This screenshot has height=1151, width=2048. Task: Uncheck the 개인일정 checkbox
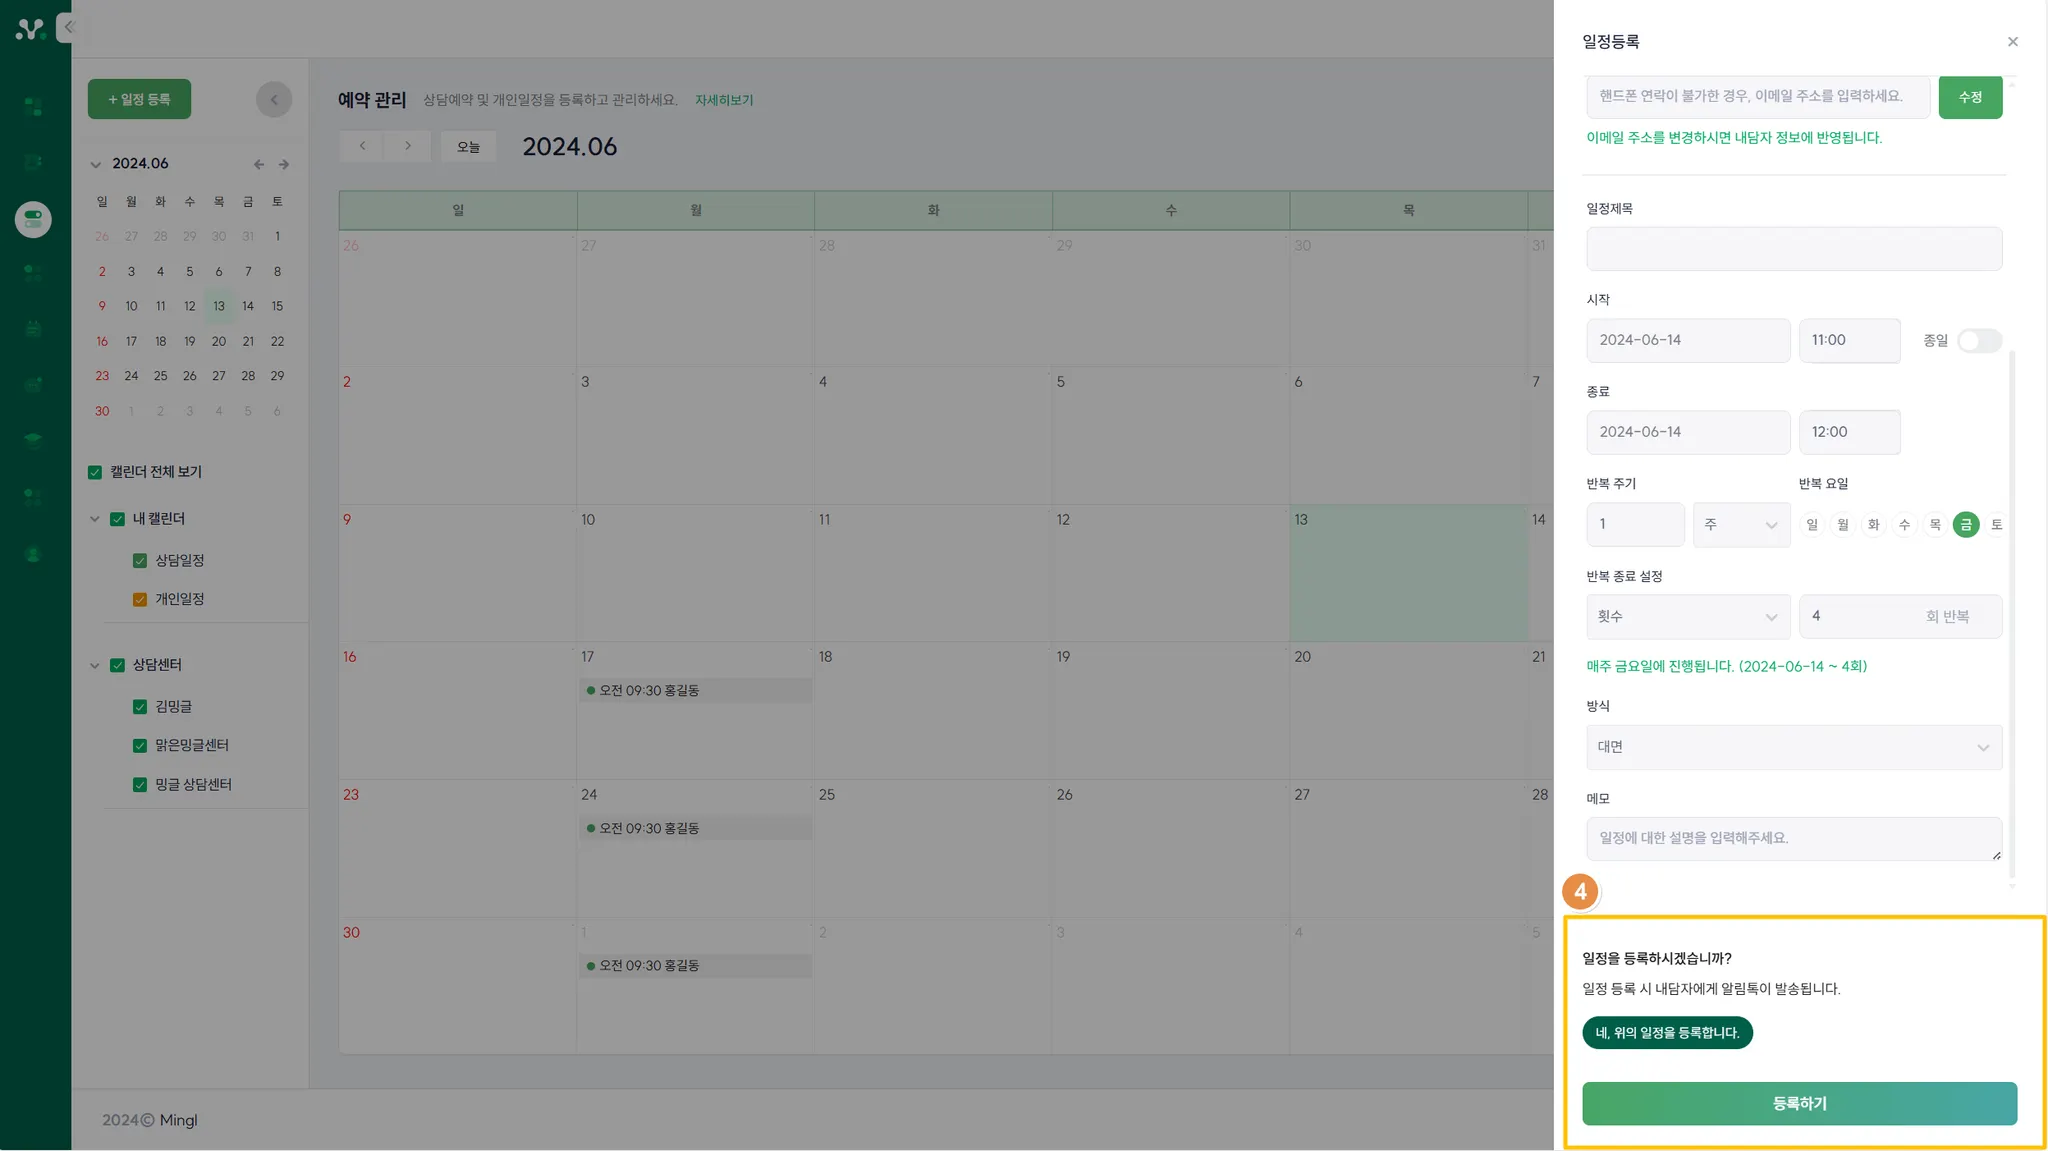coord(140,600)
